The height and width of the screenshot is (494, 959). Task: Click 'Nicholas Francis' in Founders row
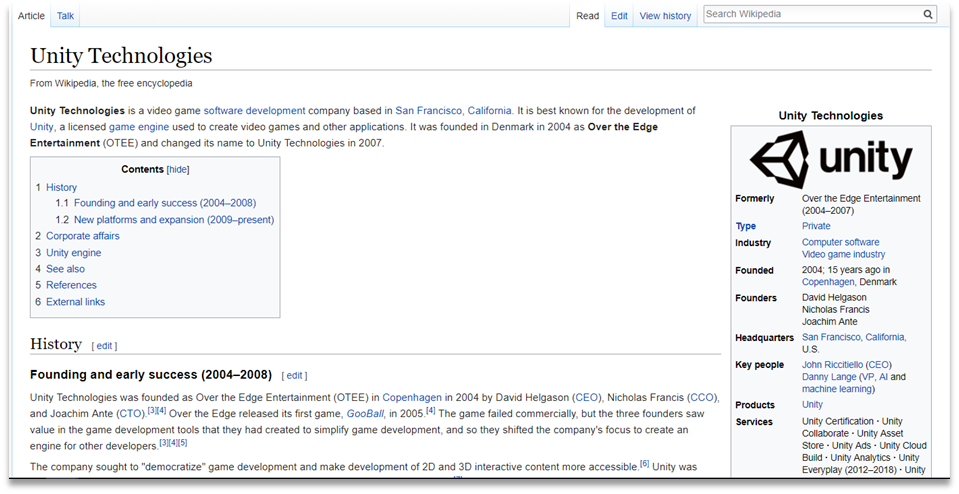click(x=835, y=309)
